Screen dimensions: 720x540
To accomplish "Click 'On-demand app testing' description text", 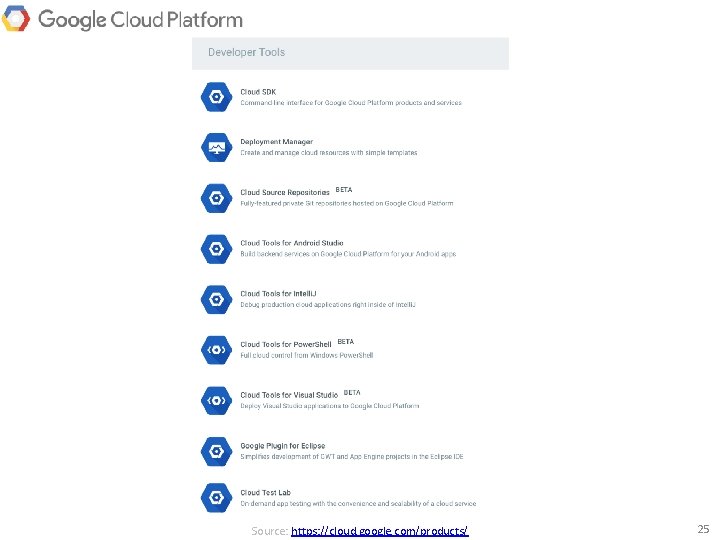I will [x=358, y=504].
